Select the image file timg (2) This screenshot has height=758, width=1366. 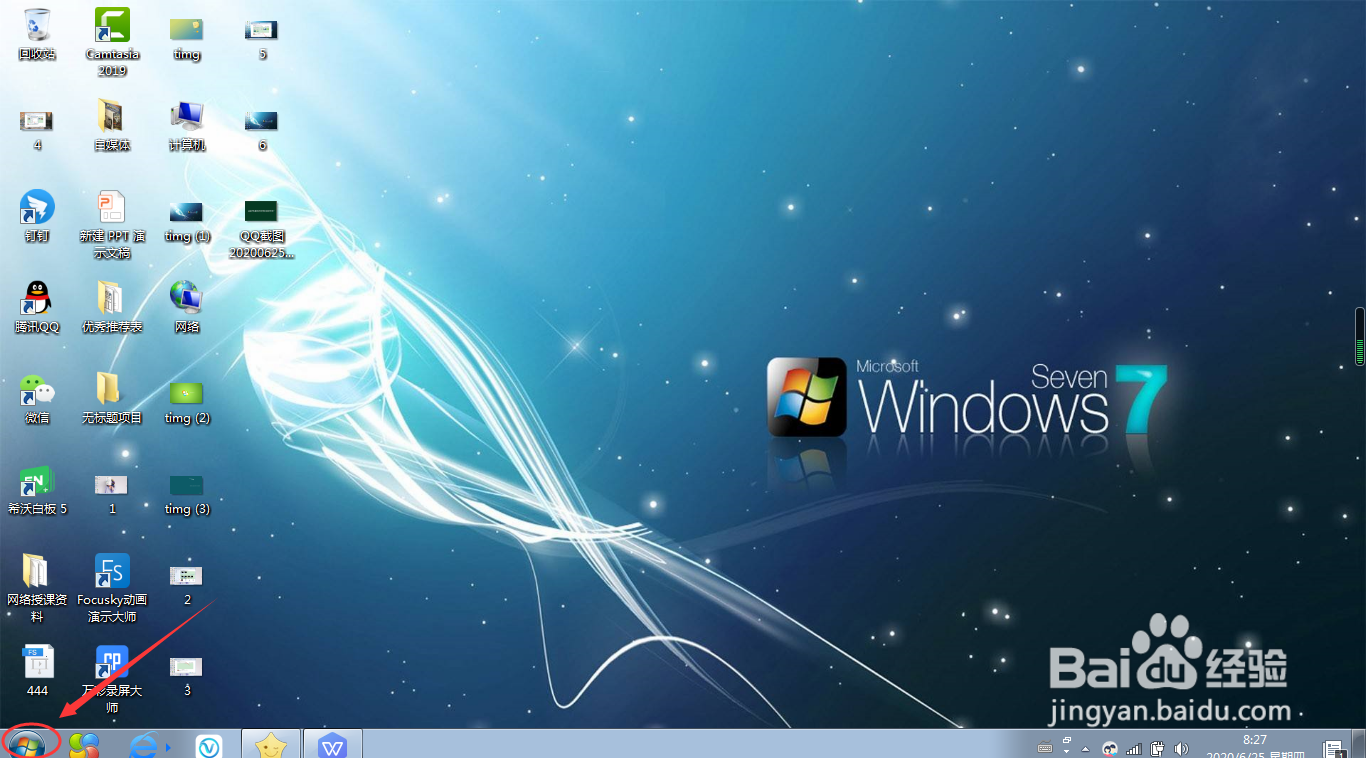pos(187,402)
